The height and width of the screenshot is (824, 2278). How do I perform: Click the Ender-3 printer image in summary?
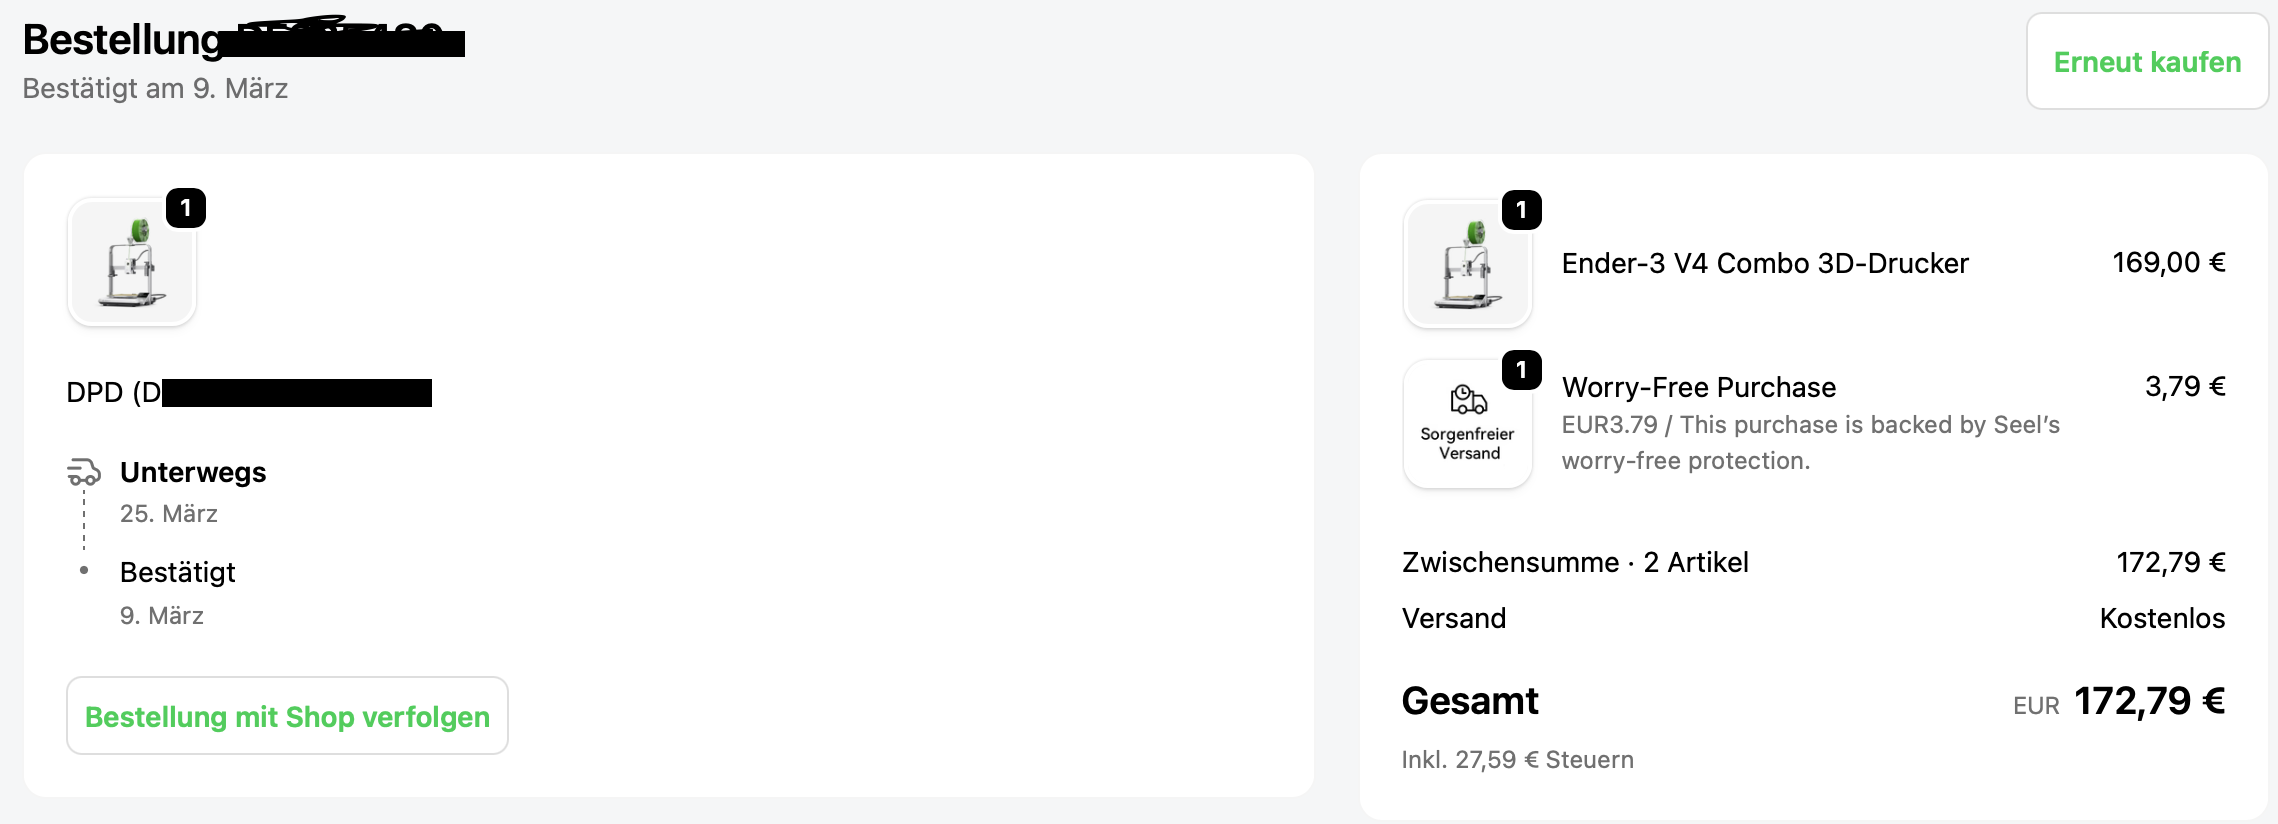(x=1467, y=265)
